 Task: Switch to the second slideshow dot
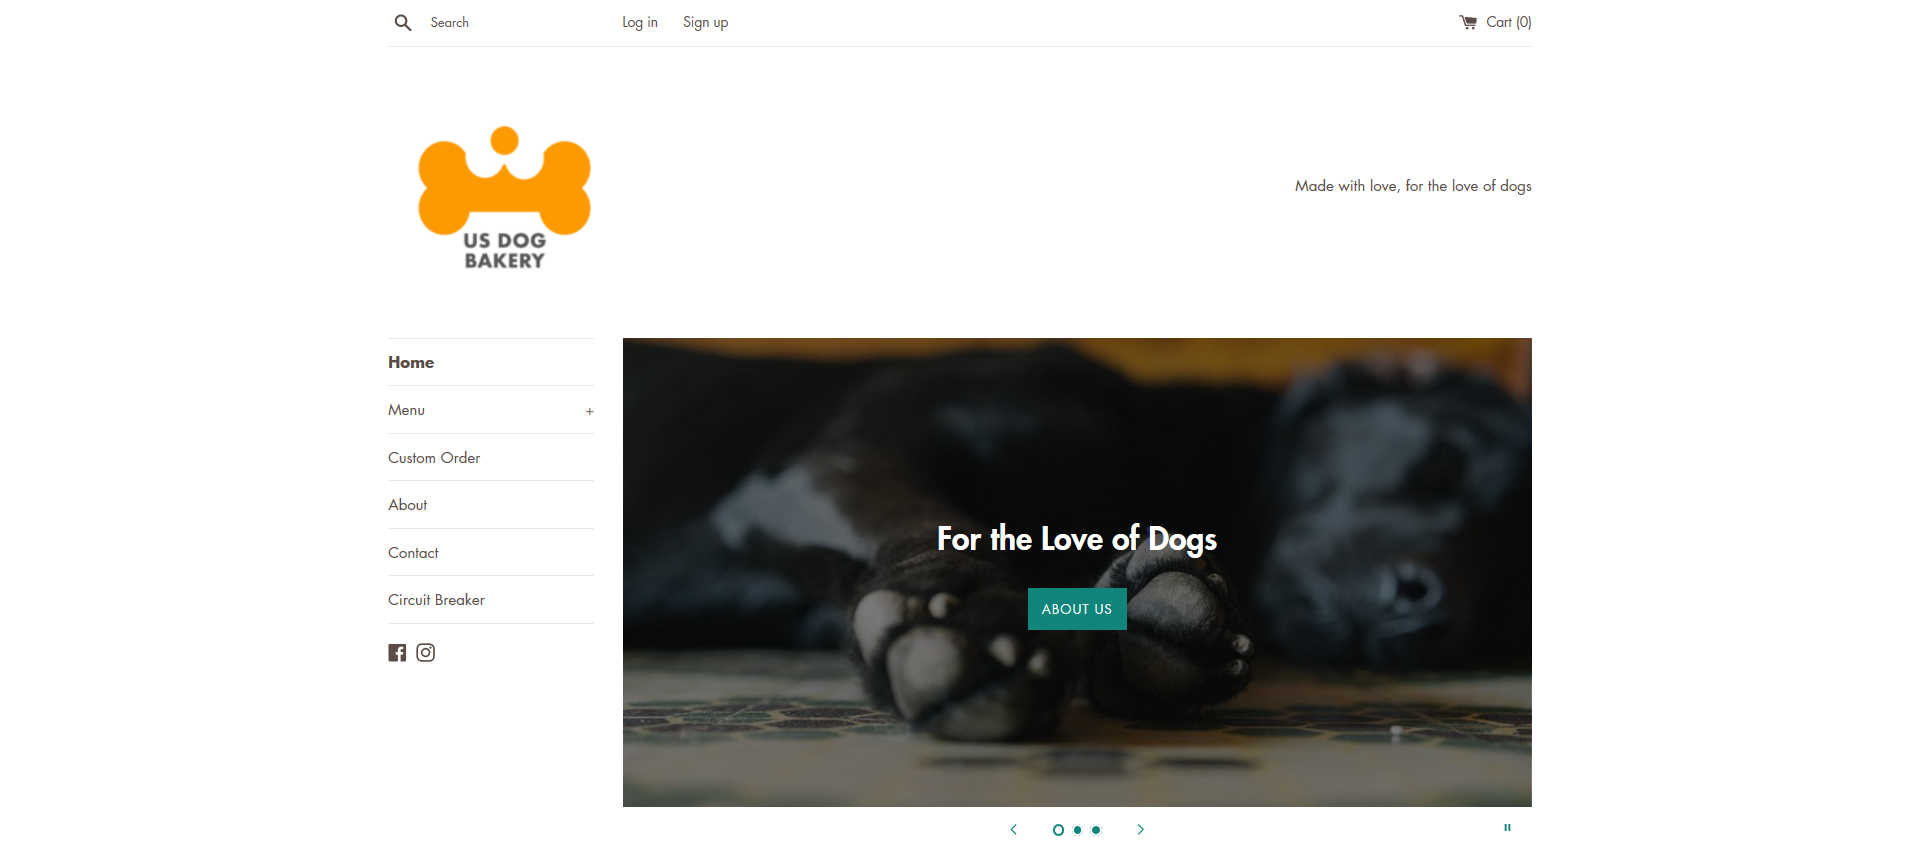pyautogui.click(x=1078, y=830)
